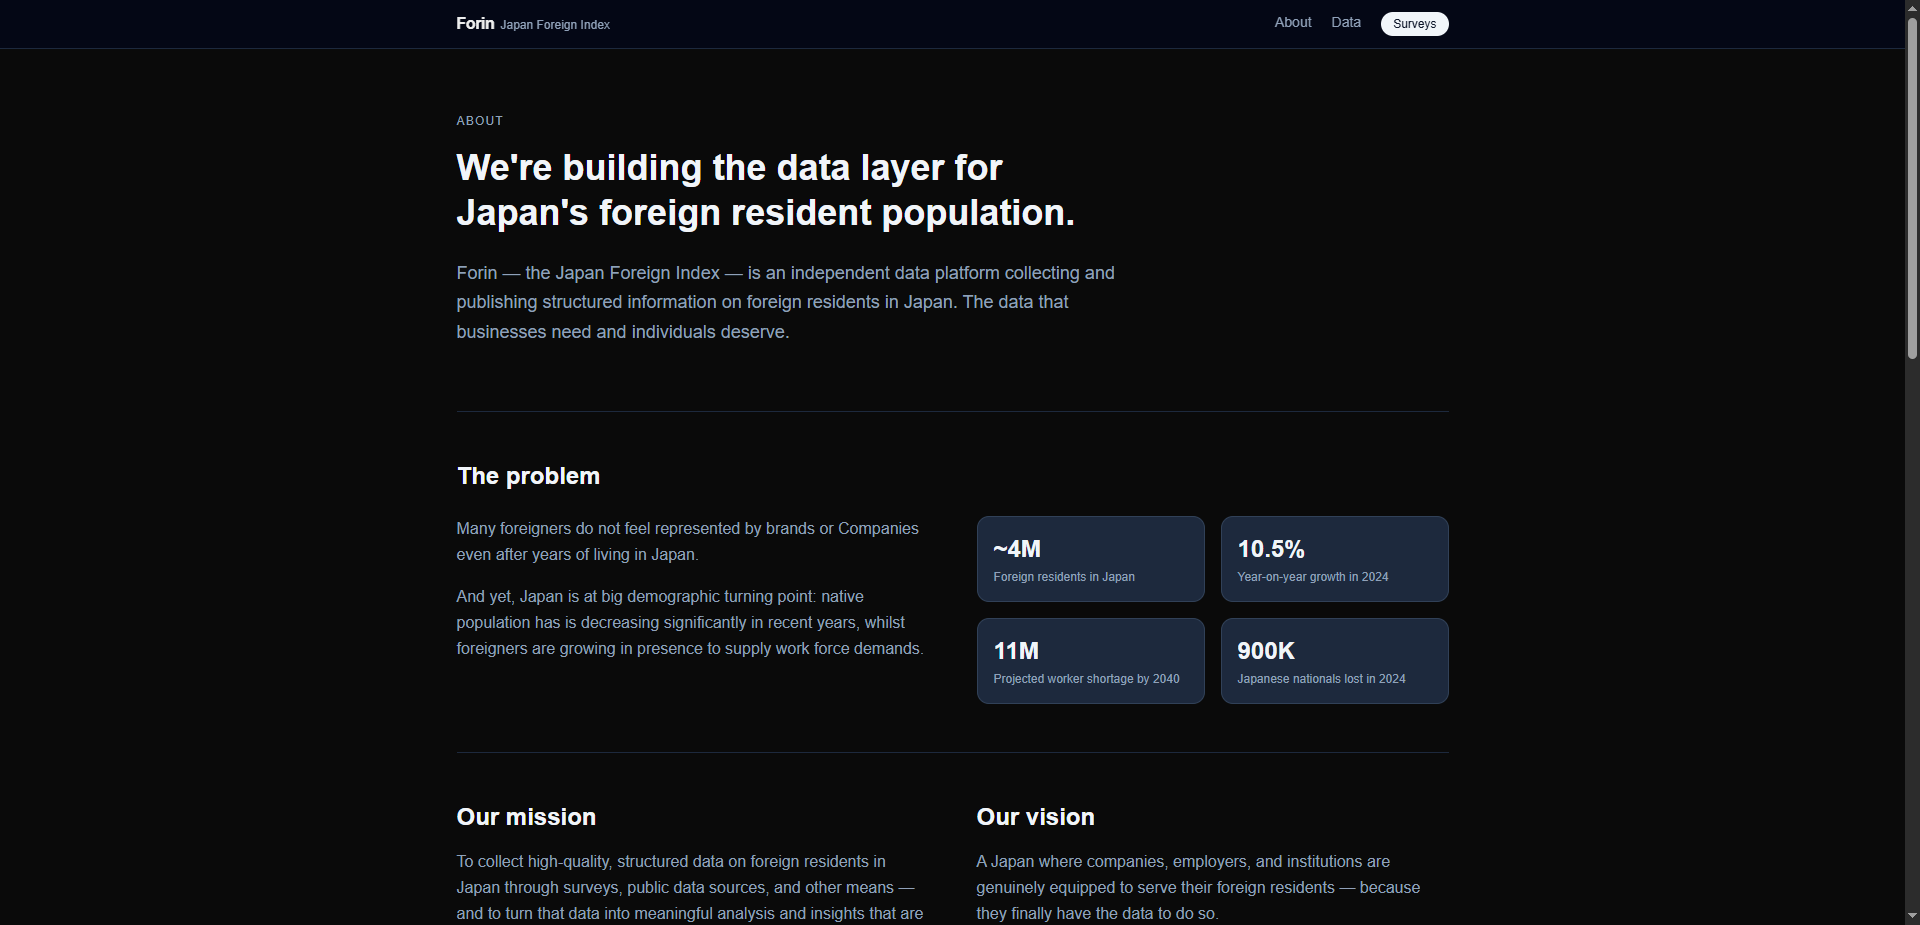Select the ~4M foreign residents card
This screenshot has height=925, width=1920.
[1090, 559]
